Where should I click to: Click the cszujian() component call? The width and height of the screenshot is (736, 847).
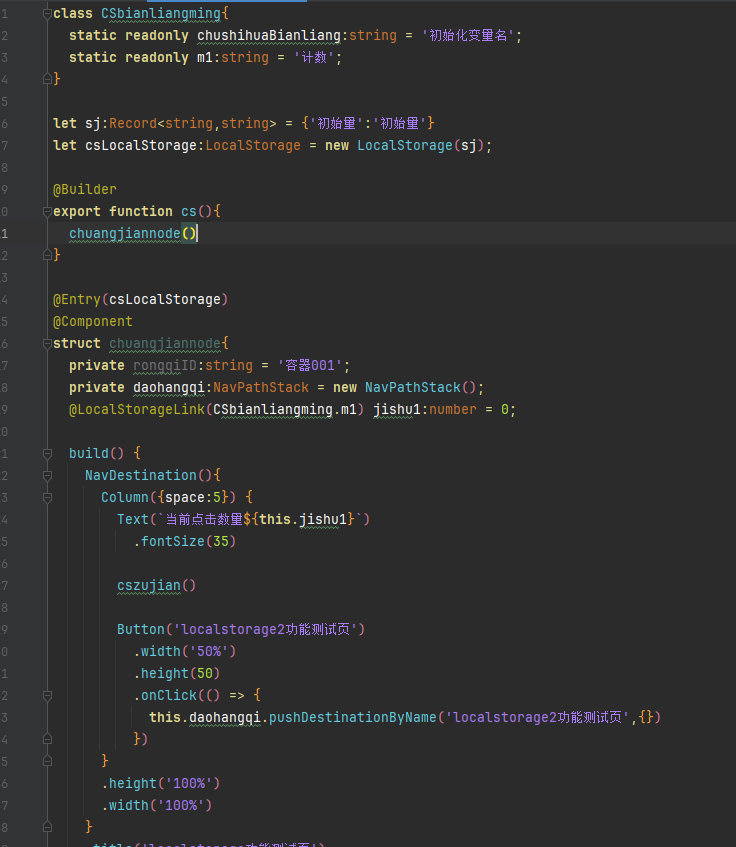click(x=156, y=586)
